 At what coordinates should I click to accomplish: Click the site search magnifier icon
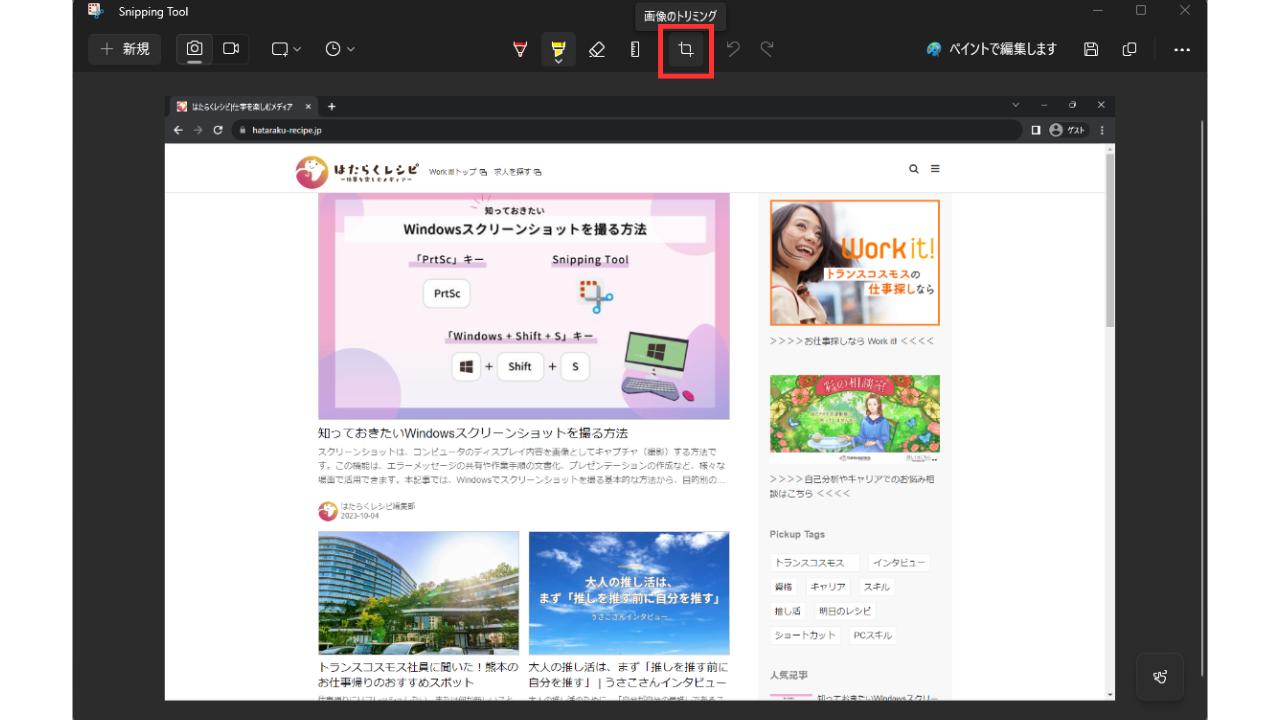913,169
